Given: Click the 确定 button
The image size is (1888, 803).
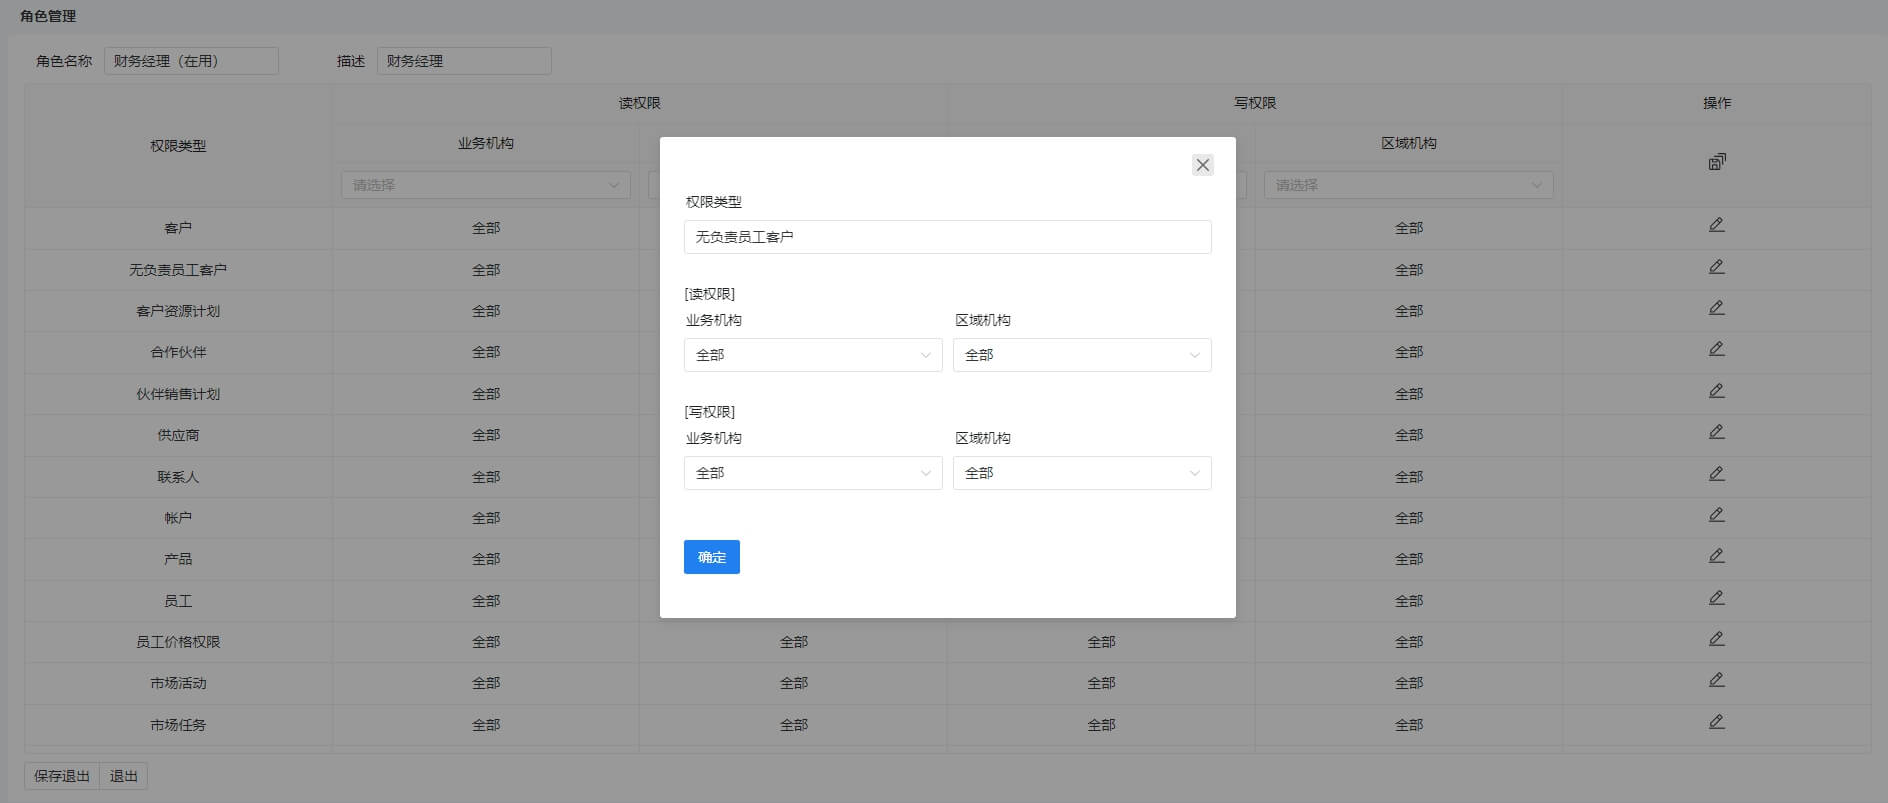Looking at the screenshot, I should point(712,557).
